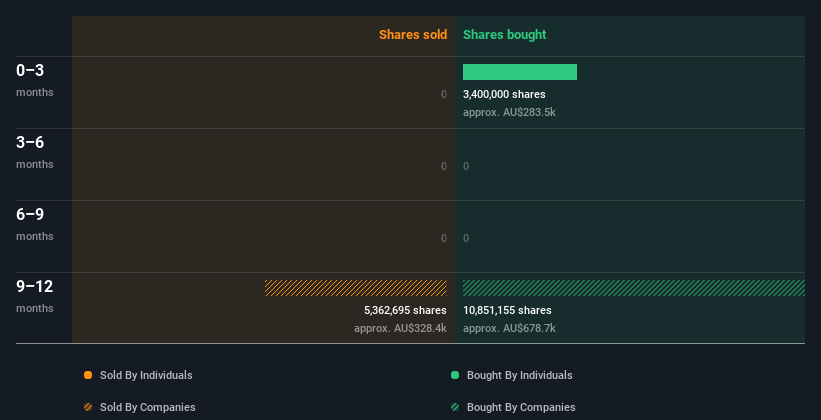Click the approx. AU$283.5k amount

tap(509, 112)
